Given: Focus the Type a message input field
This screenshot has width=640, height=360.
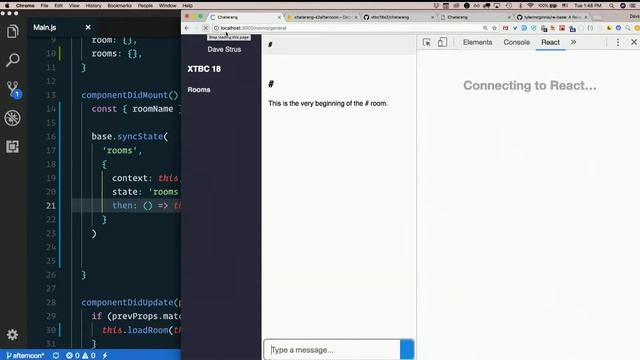Looking at the screenshot, I should point(332,350).
